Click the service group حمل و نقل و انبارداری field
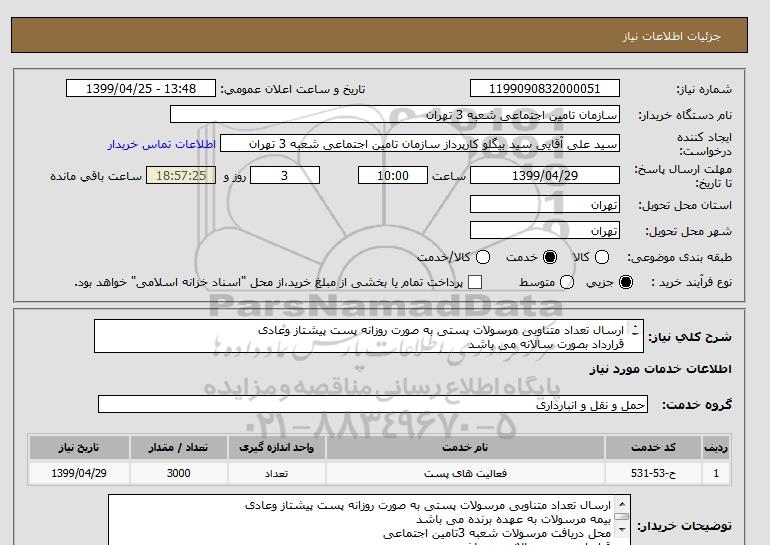The image size is (770, 545). click(x=373, y=405)
